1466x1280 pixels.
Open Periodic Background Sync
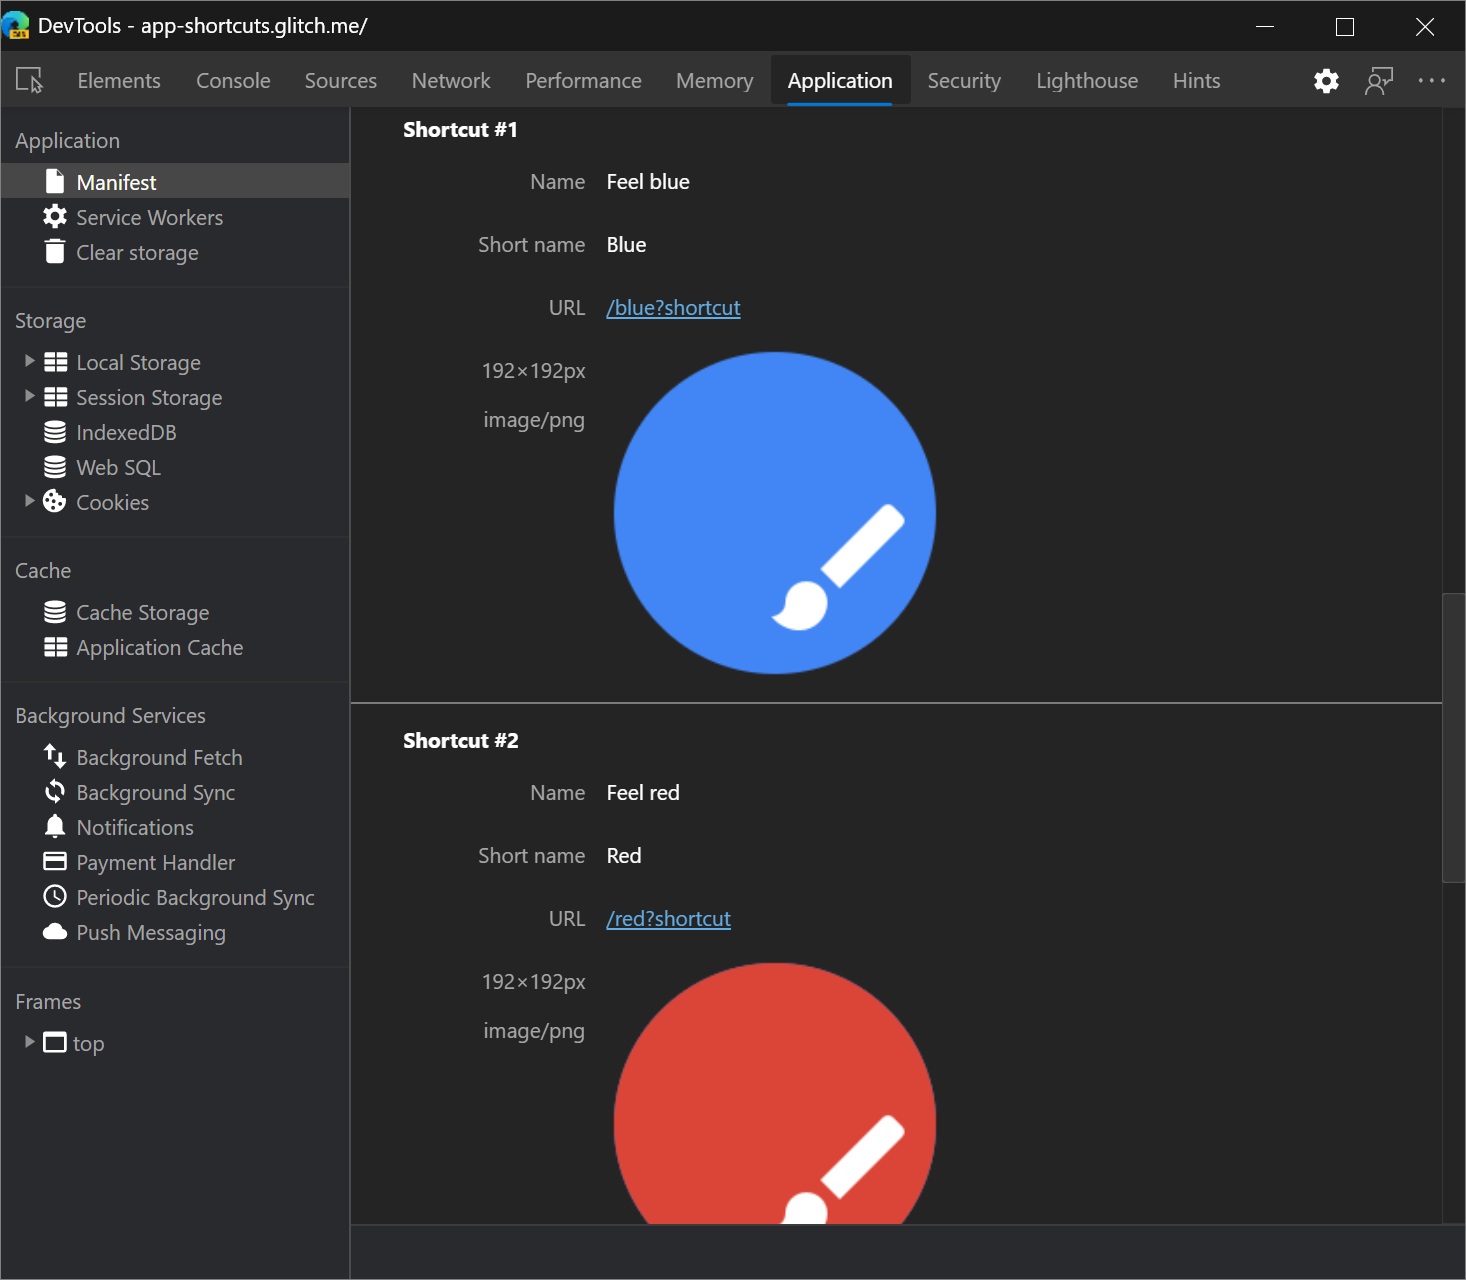coord(195,897)
